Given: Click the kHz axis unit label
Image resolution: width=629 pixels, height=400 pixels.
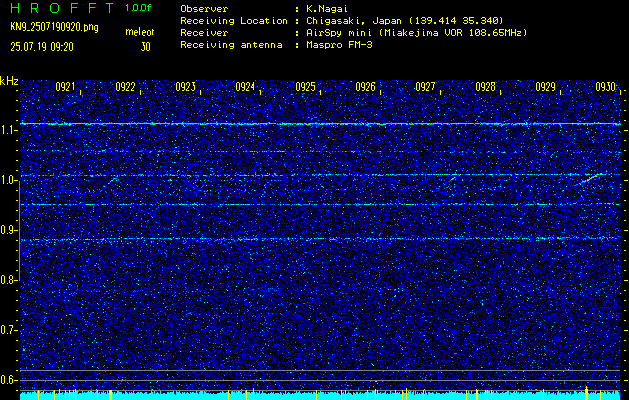Looking at the screenshot, I should pos(9,81).
